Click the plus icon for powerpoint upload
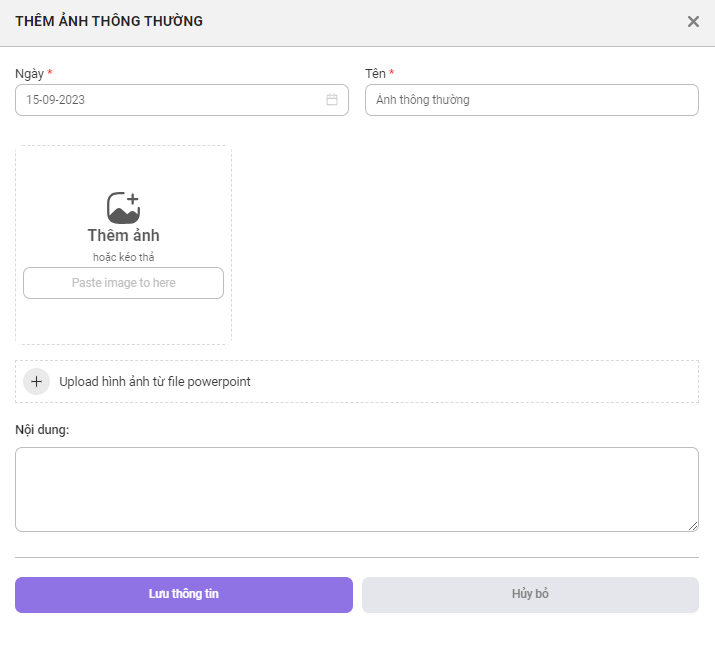This screenshot has height=646, width=715. pos(36,382)
